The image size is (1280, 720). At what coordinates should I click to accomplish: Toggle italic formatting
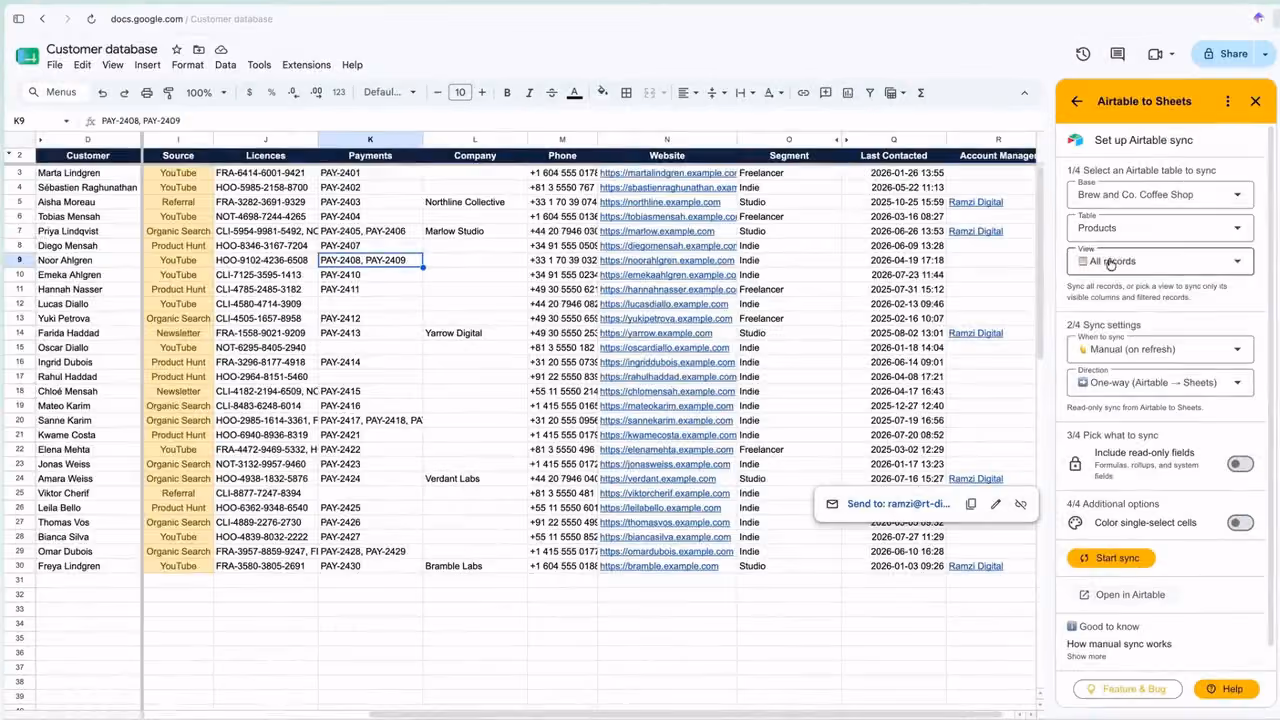tap(529, 93)
